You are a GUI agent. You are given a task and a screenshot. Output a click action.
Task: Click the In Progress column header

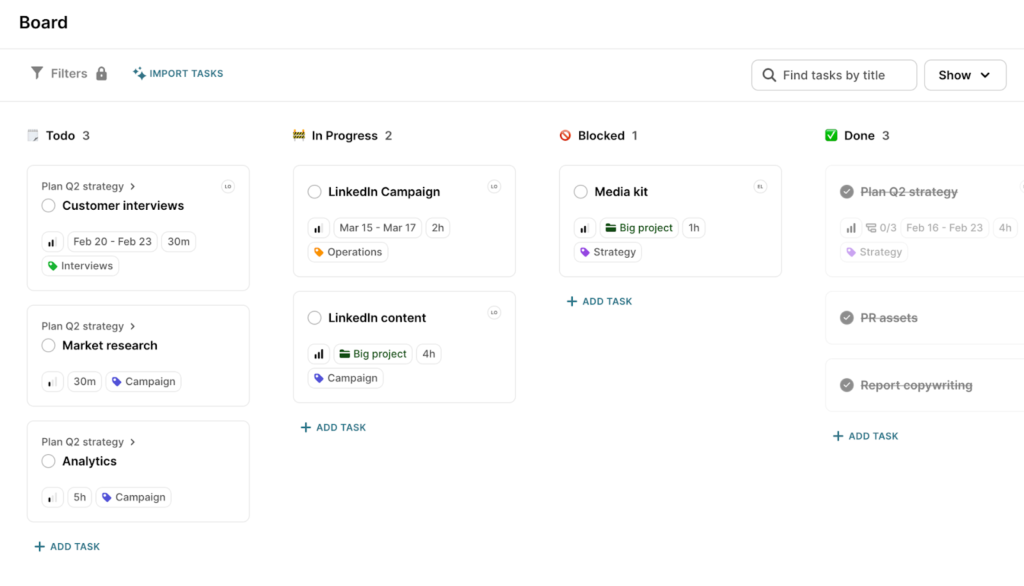click(344, 136)
